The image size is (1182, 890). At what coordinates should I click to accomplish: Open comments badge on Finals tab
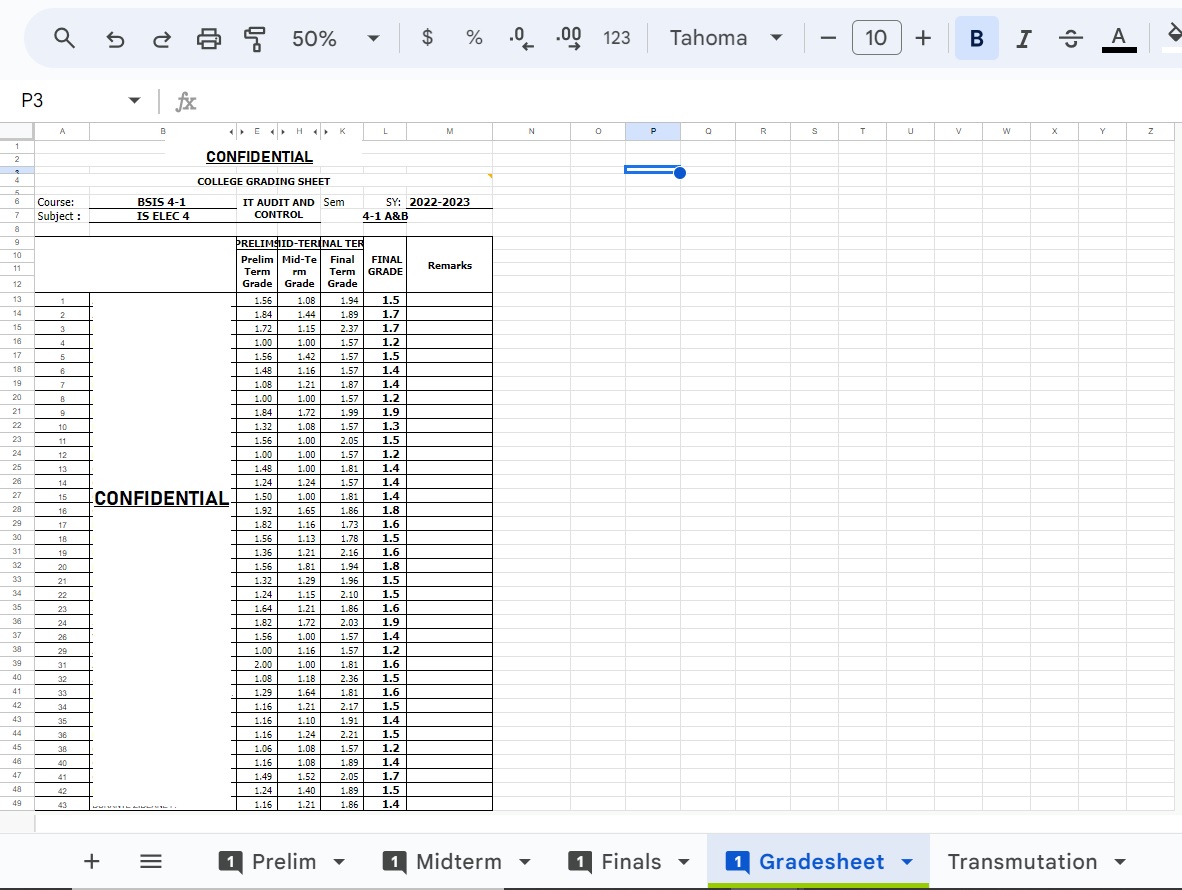point(580,861)
